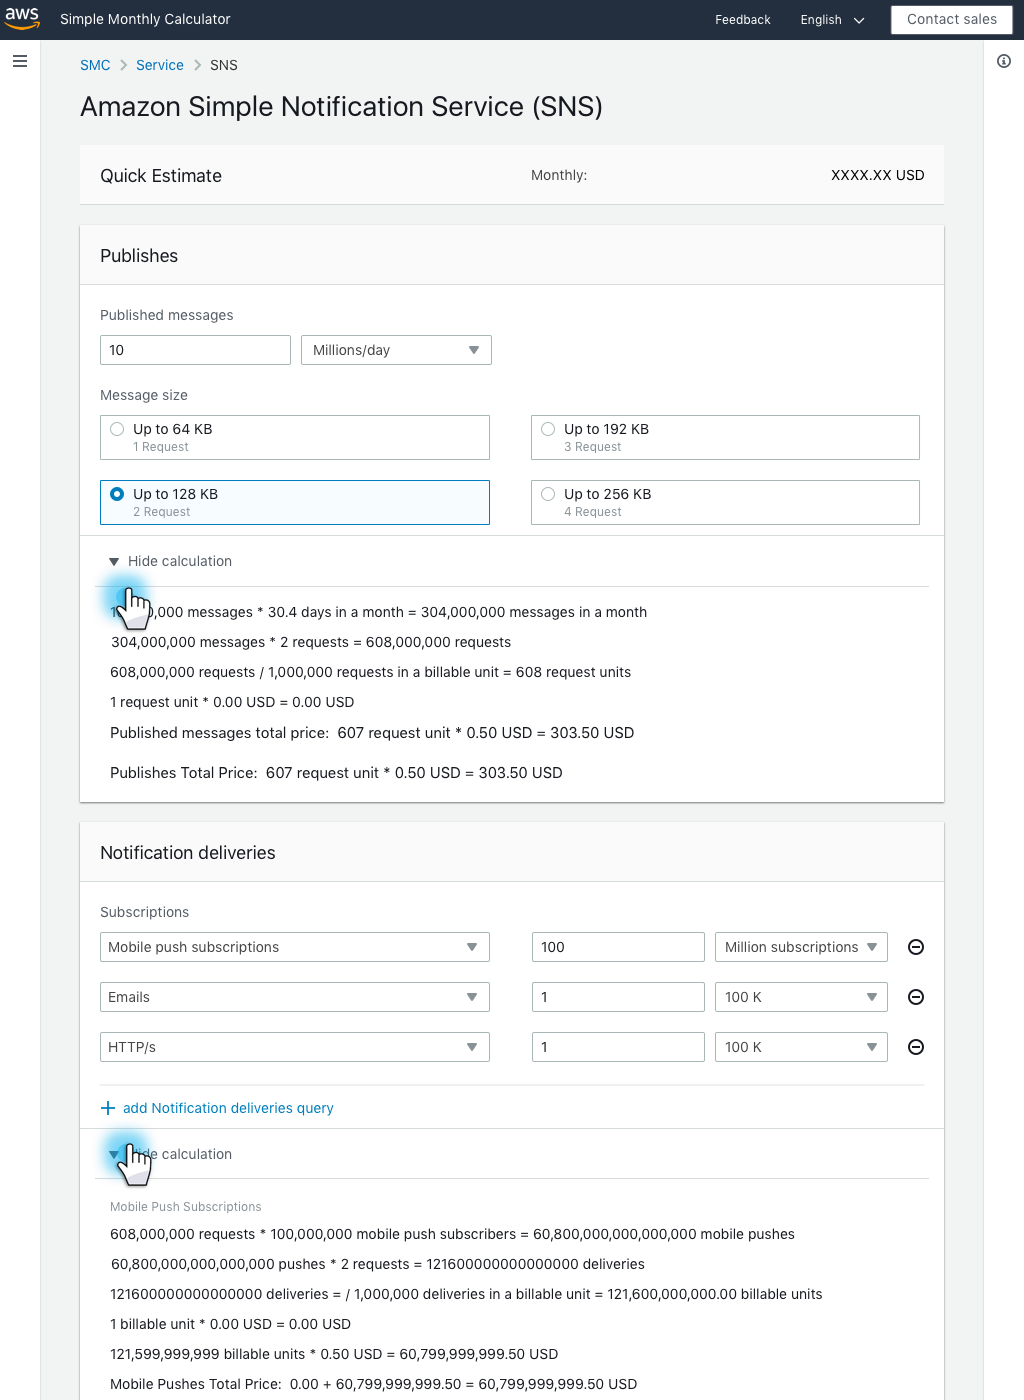The width and height of the screenshot is (1024, 1400).
Task: Choose the Up to 128 KB option
Action: pyautogui.click(x=117, y=494)
